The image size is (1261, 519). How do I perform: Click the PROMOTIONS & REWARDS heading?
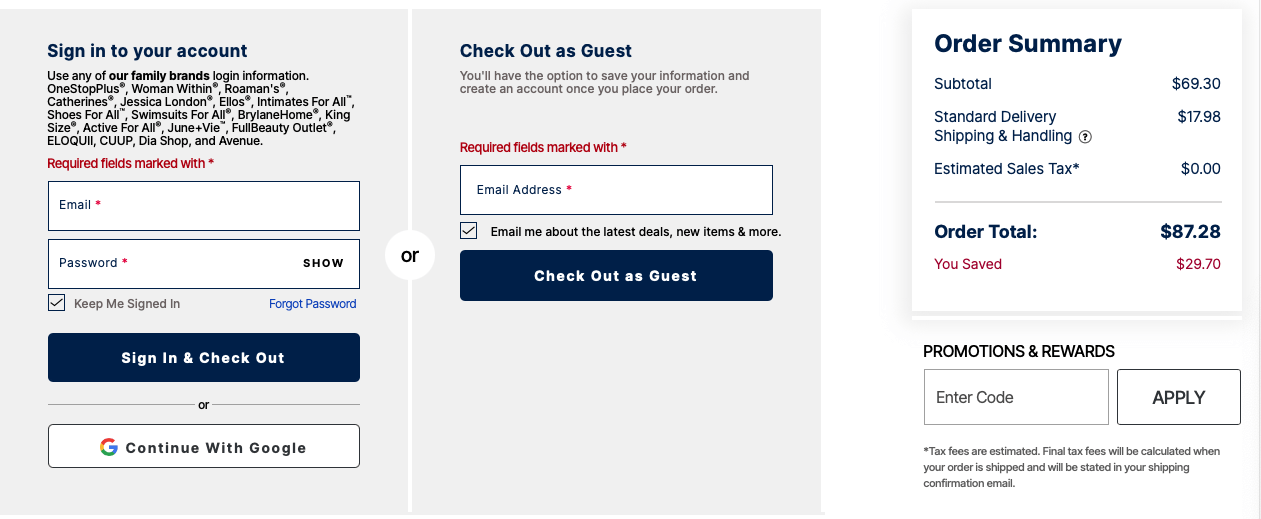1019,351
